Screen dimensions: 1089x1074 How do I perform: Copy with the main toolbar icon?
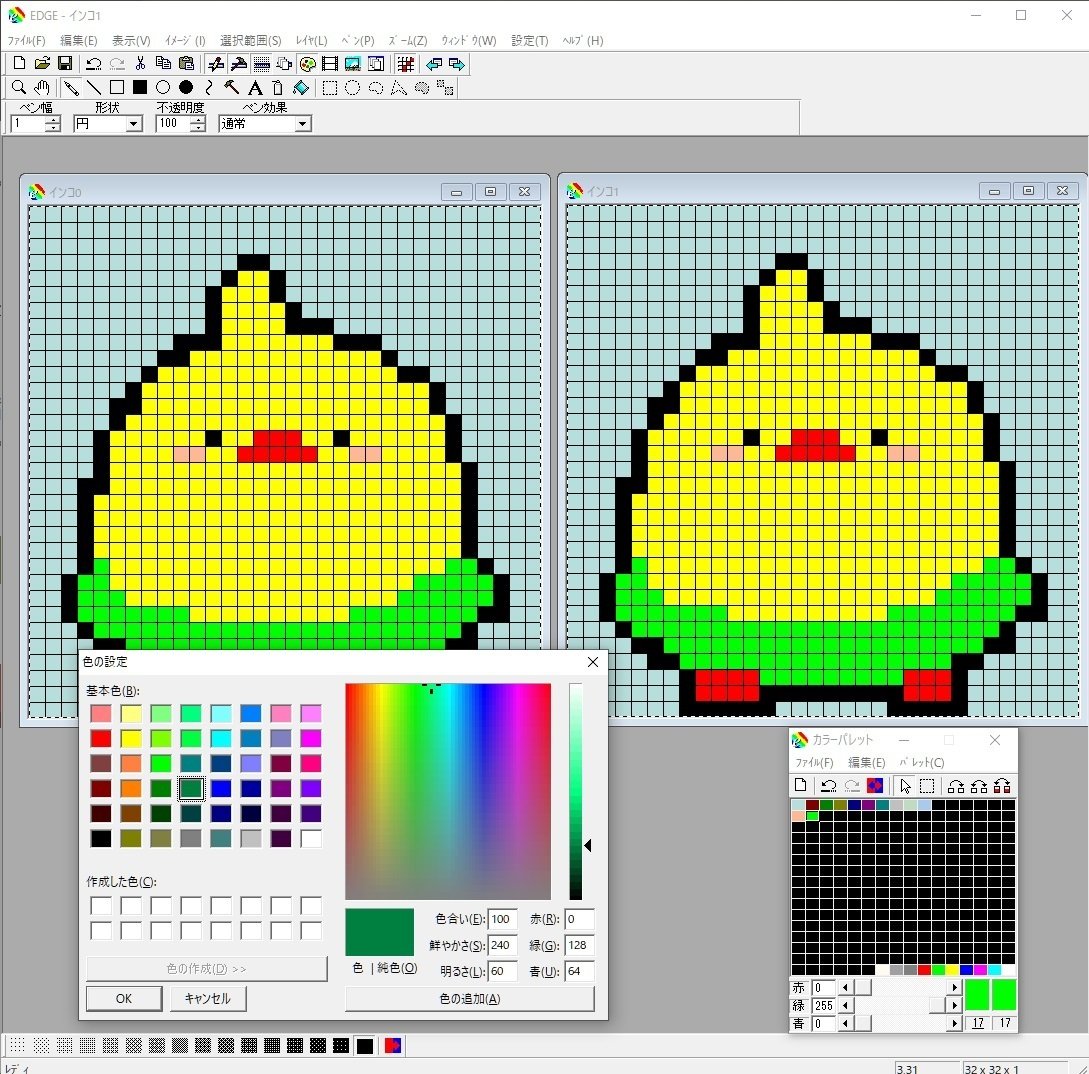[x=163, y=64]
